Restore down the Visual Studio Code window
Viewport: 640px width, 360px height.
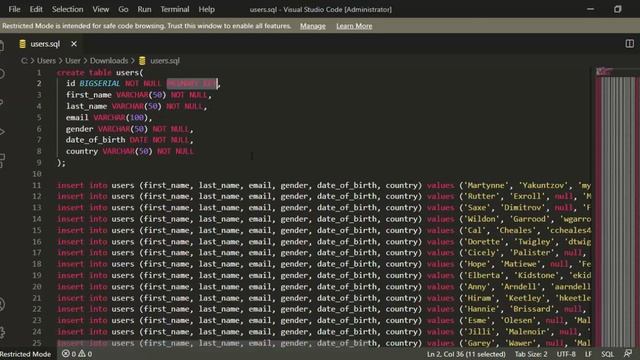click(x=618, y=9)
